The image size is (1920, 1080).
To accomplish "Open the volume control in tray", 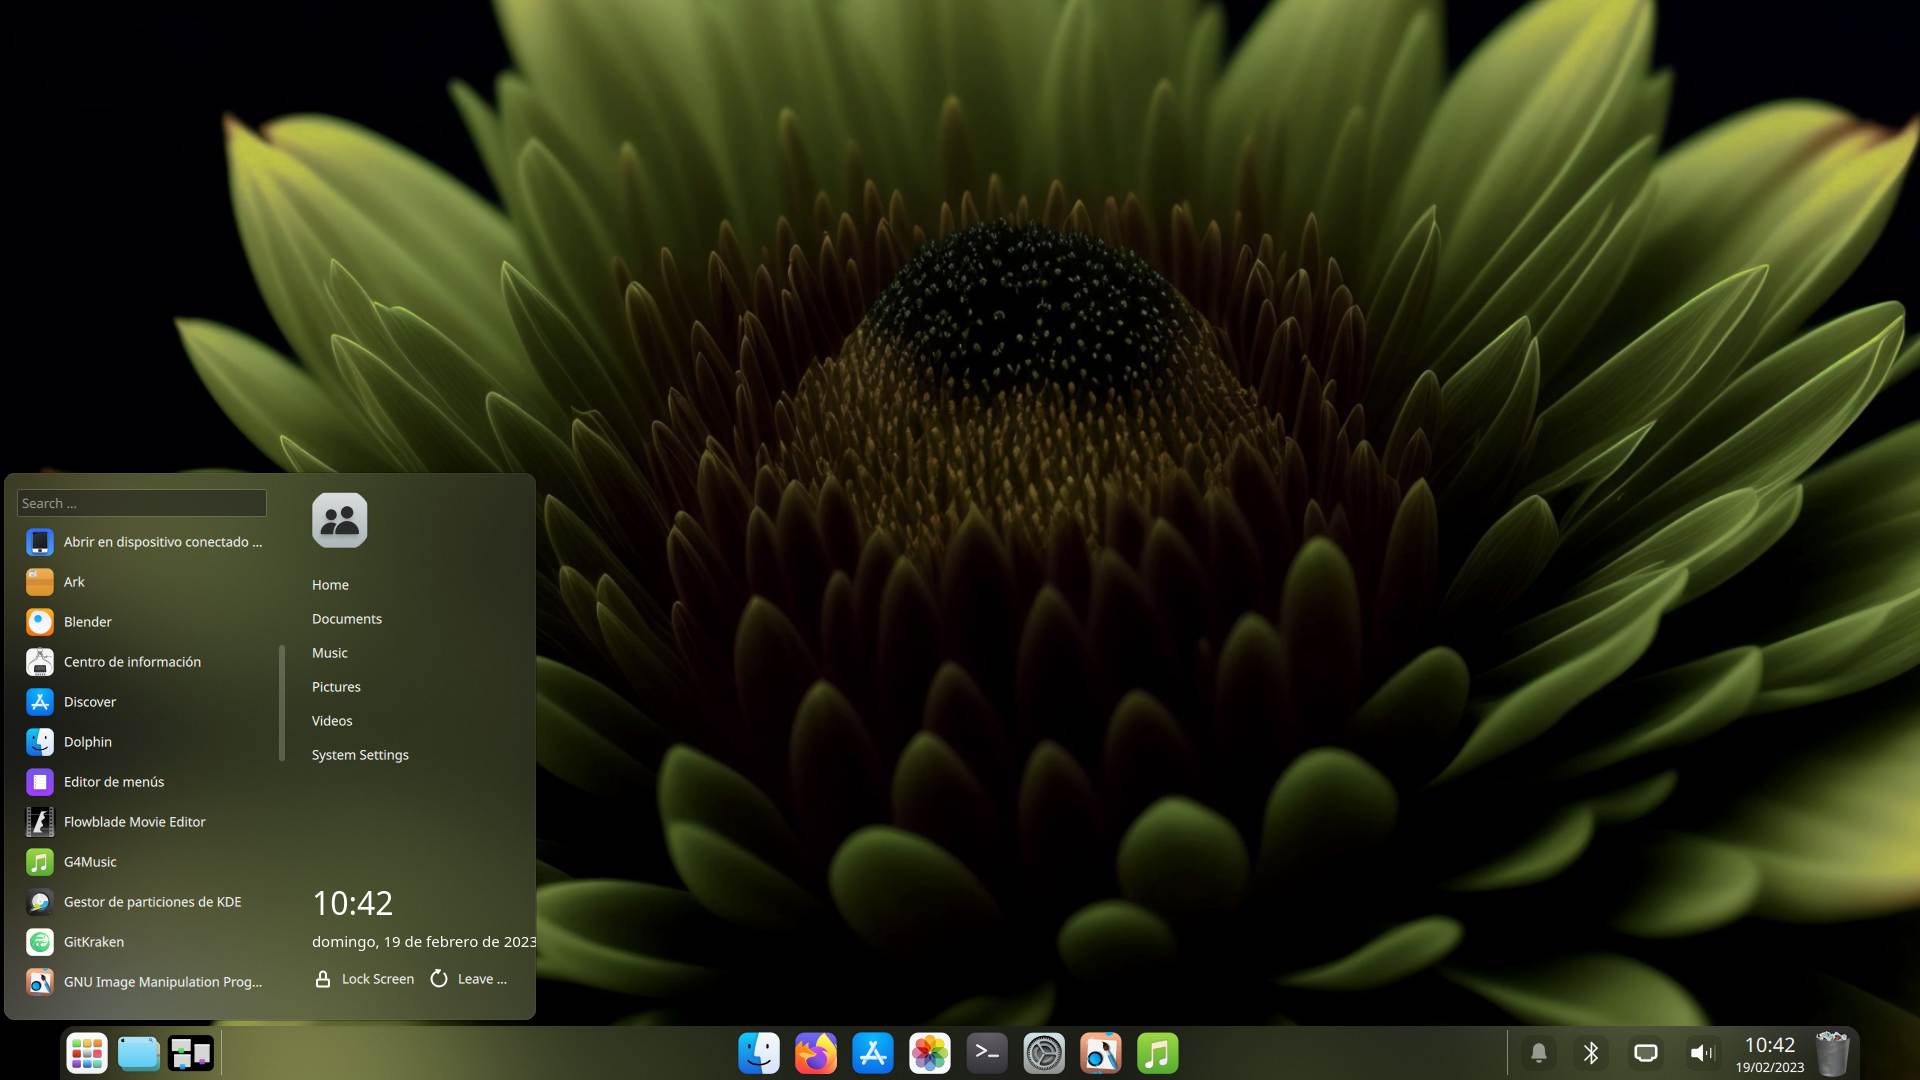I will point(1701,1053).
